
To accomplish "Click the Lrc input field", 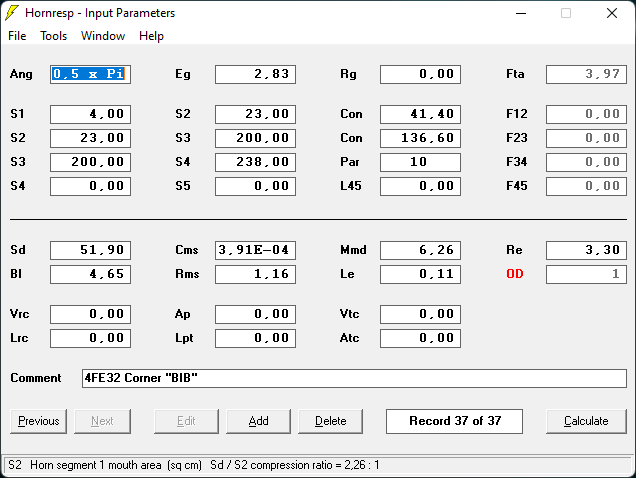I will 90,338.
